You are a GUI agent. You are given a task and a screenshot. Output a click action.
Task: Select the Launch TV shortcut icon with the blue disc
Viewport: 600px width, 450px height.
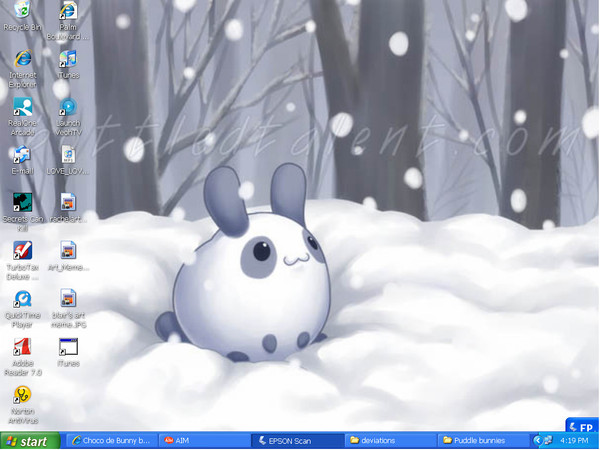(x=68, y=107)
